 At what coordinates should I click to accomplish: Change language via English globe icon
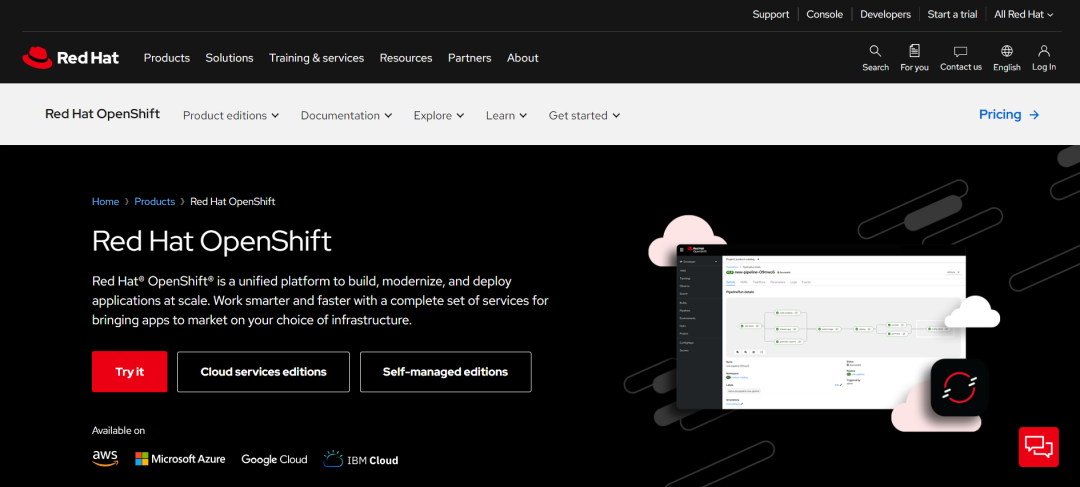tap(1007, 51)
